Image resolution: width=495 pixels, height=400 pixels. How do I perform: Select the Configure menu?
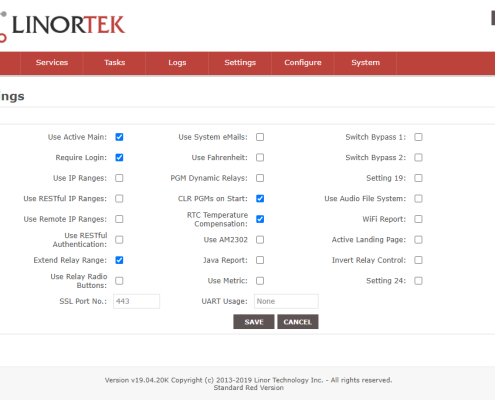pyautogui.click(x=303, y=63)
